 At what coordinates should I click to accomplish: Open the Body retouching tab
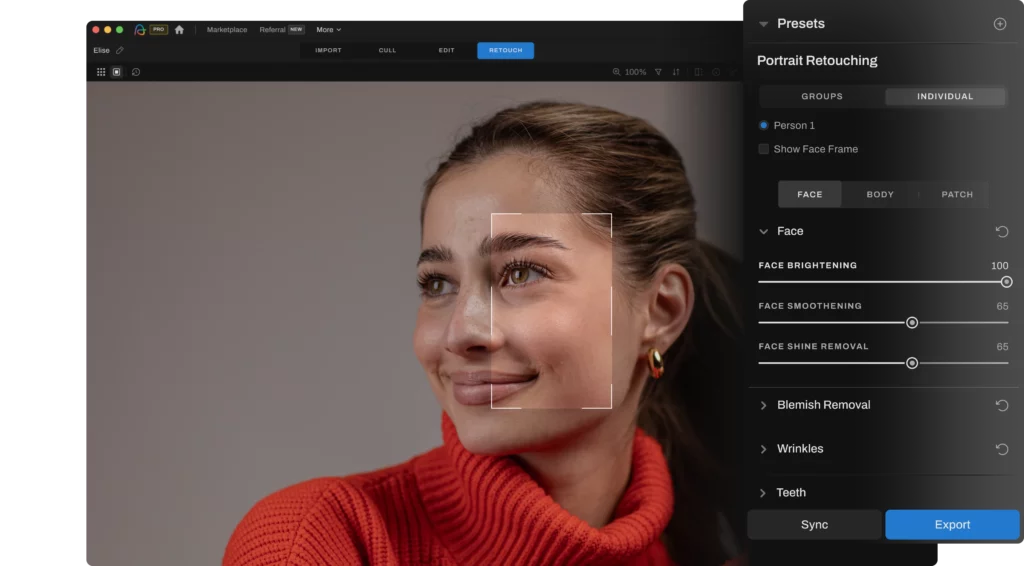click(880, 194)
